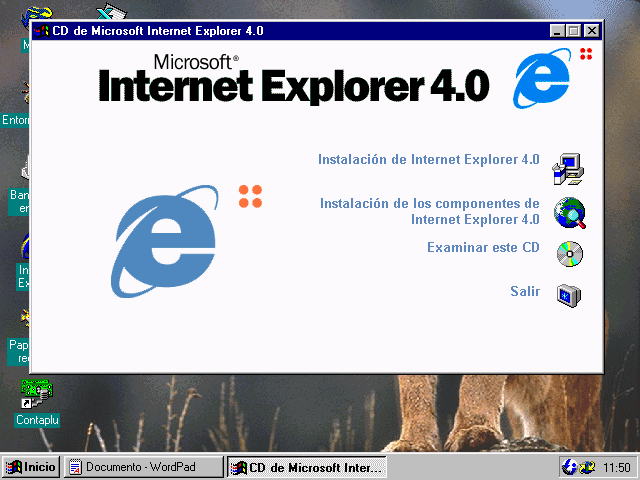
Task: Click the yellow-blue system tray icon
Action: point(587,467)
